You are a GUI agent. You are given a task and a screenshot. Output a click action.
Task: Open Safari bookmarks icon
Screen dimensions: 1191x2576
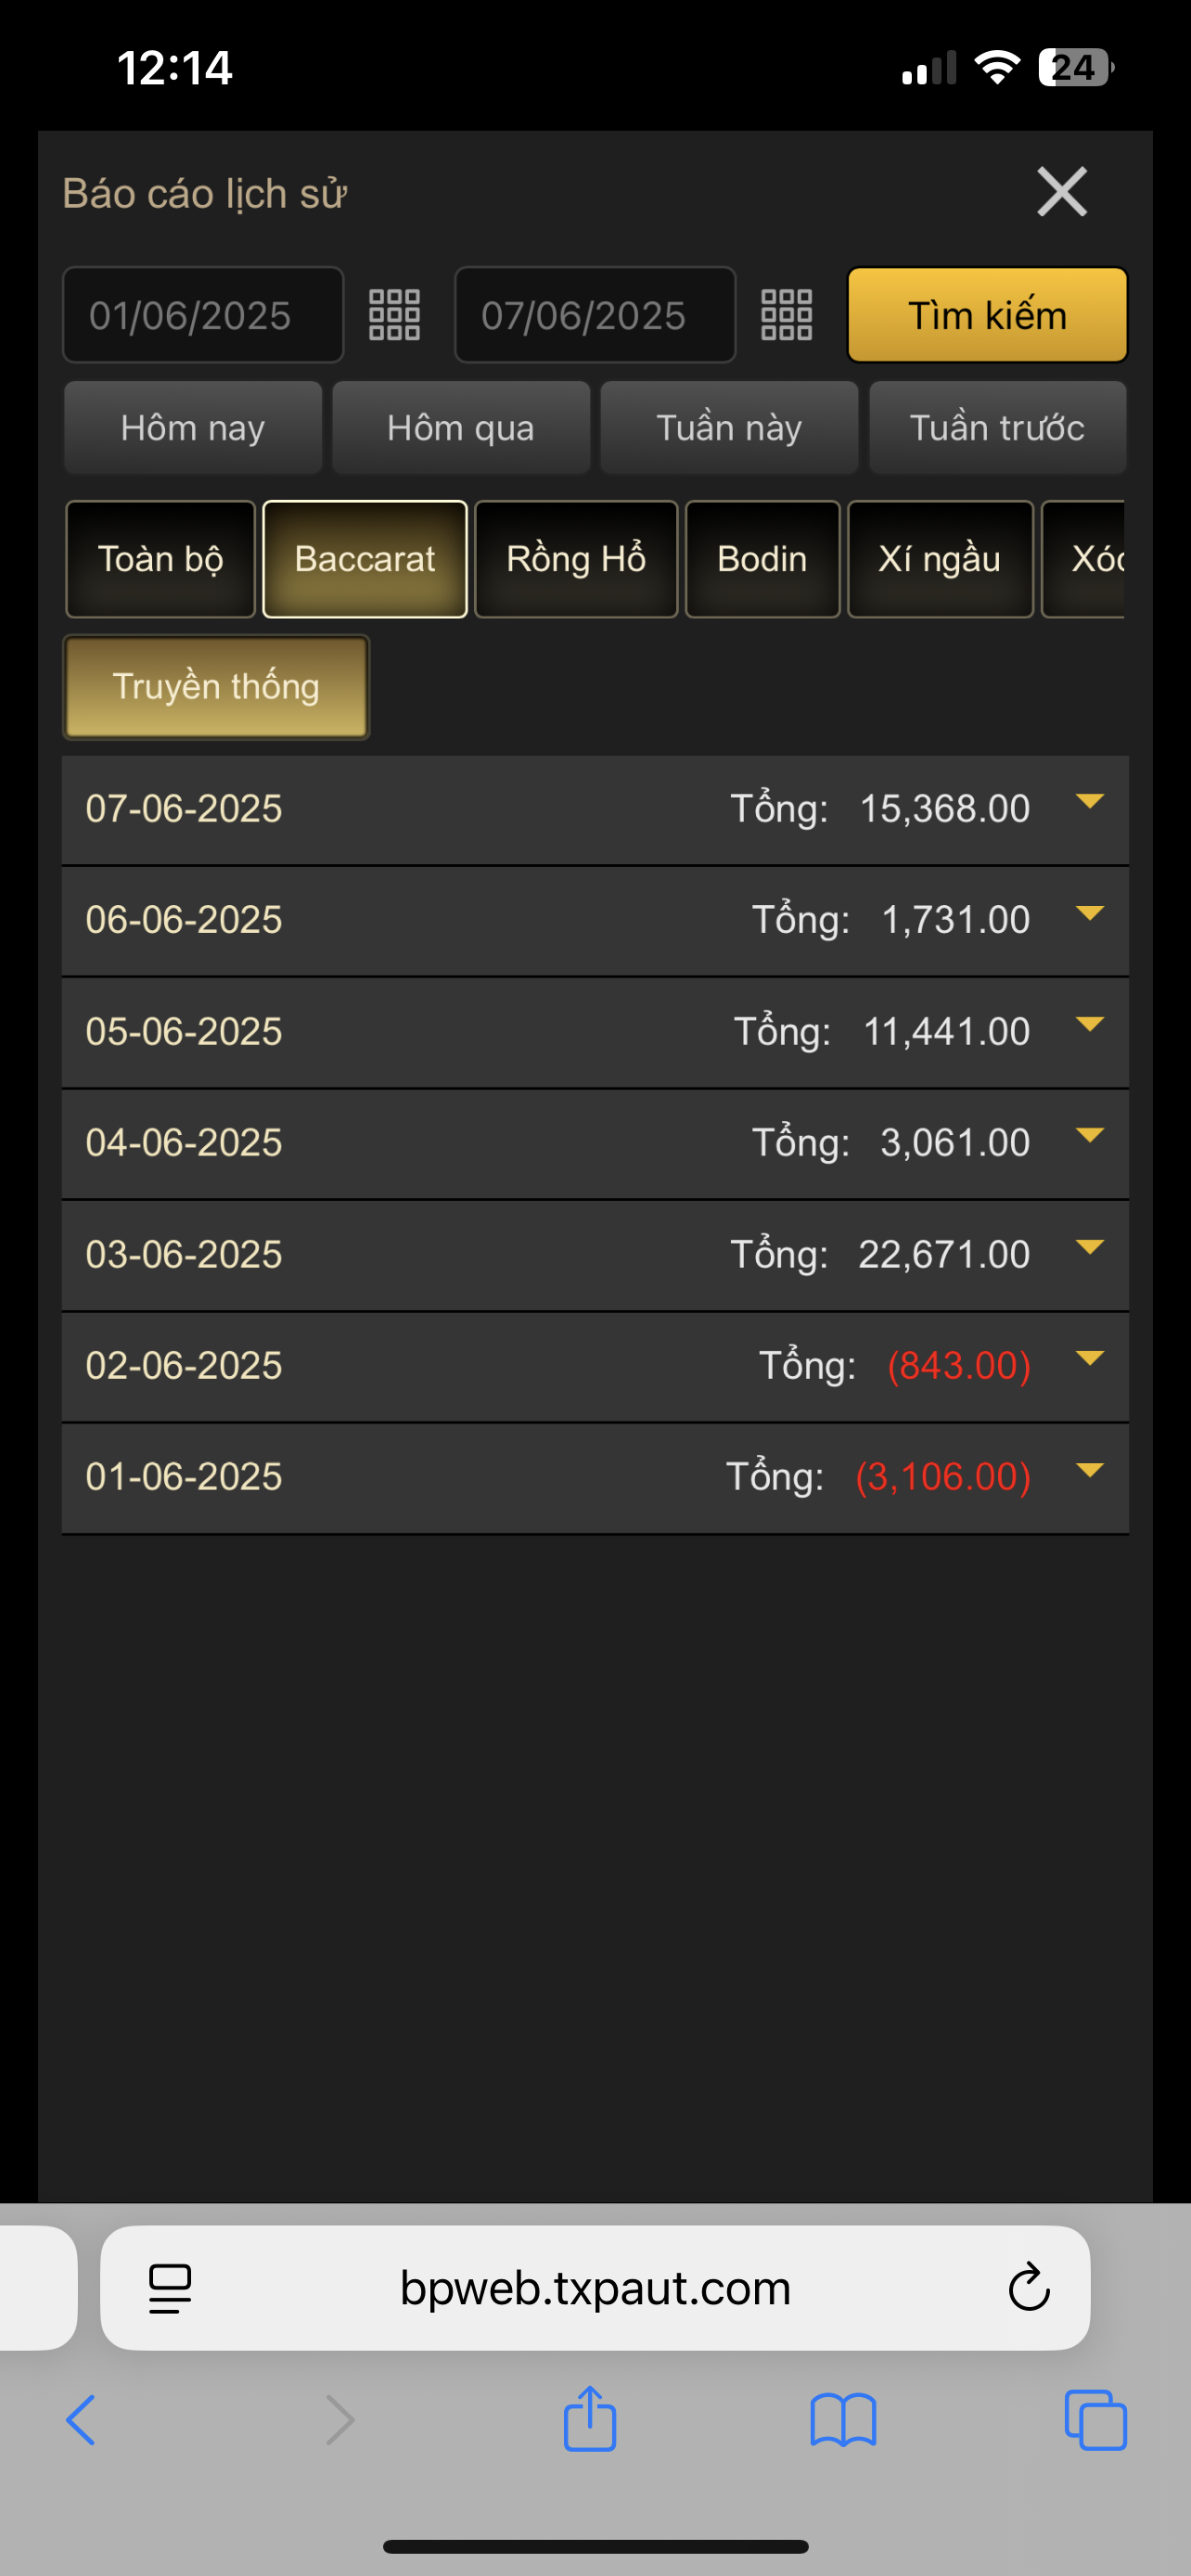pyautogui.click(x=843, y=2420)
